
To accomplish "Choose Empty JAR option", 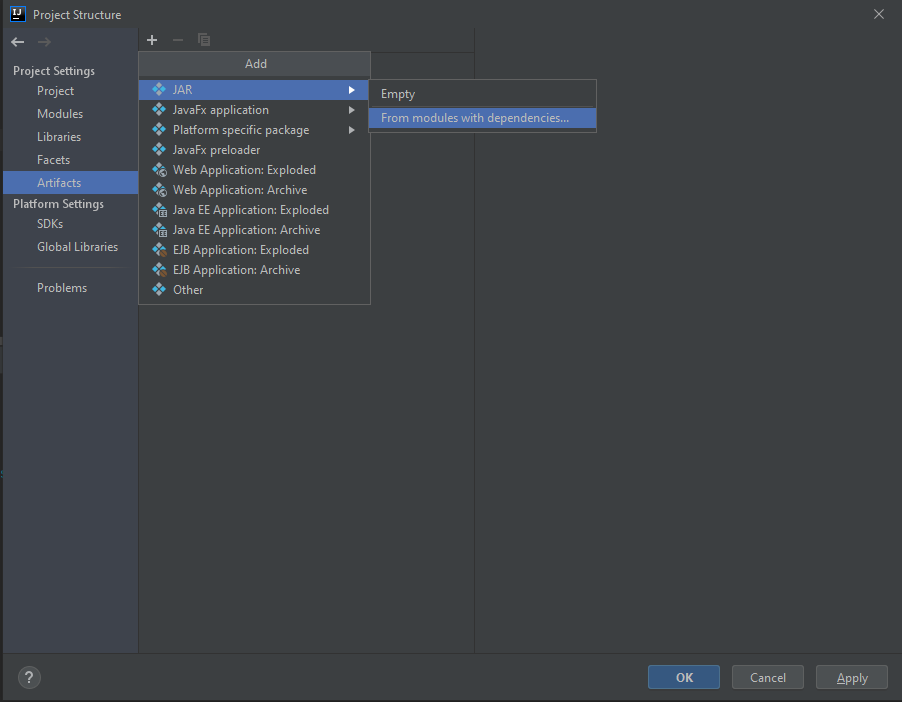I will click(x=483, y=94).
